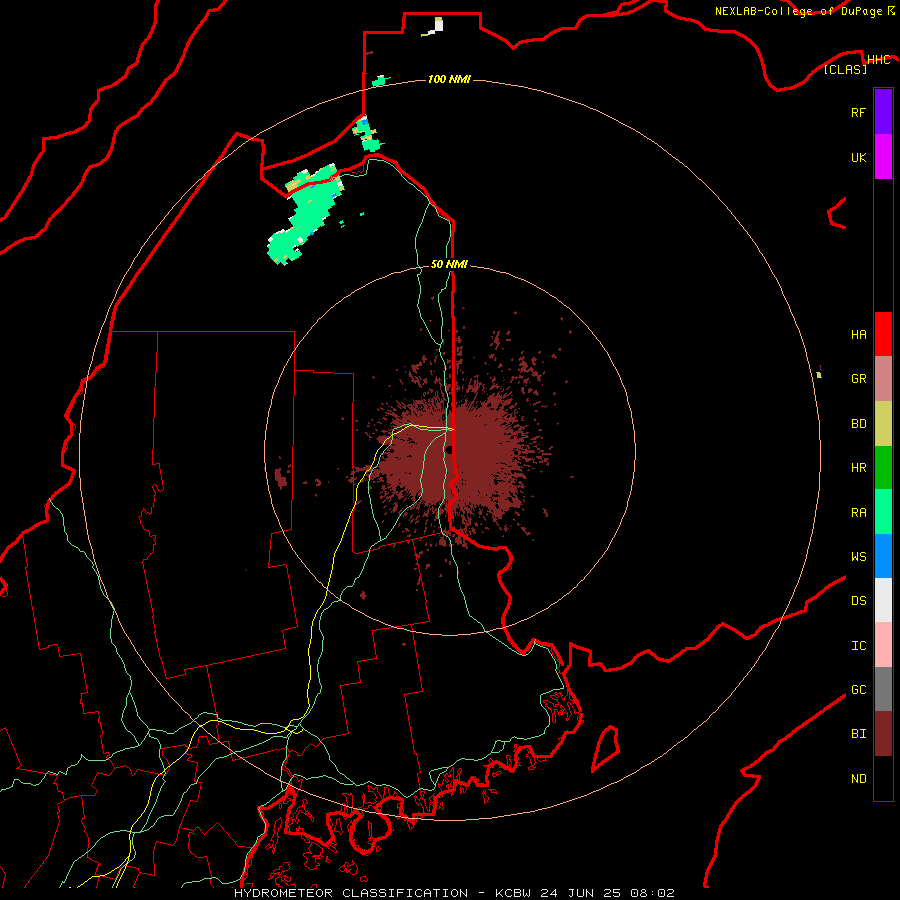
Task: Click the HHC product label
Action: [x=878, y=60]
